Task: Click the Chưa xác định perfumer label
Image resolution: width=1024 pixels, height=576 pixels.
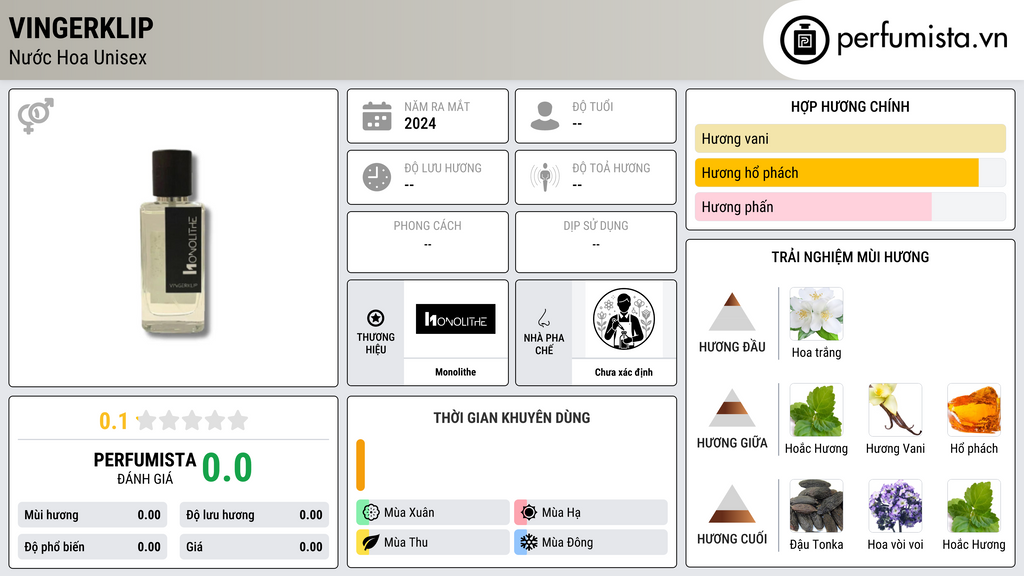Action: point(624,372)
